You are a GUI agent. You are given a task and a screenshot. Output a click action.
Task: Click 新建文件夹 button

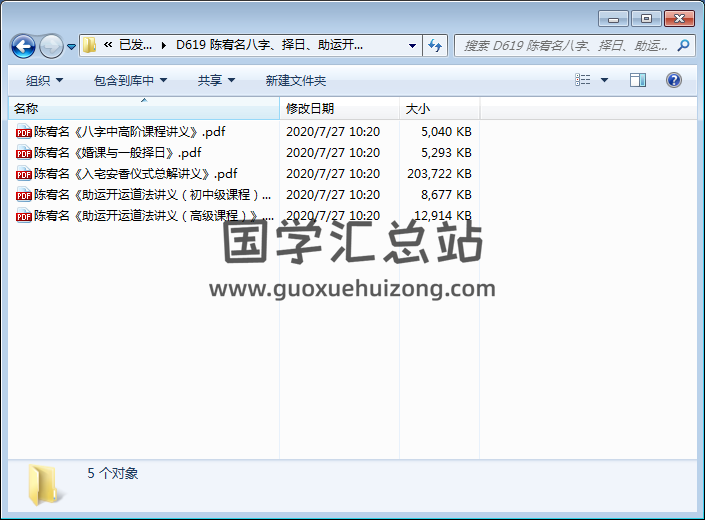click(x=296, y=80)
